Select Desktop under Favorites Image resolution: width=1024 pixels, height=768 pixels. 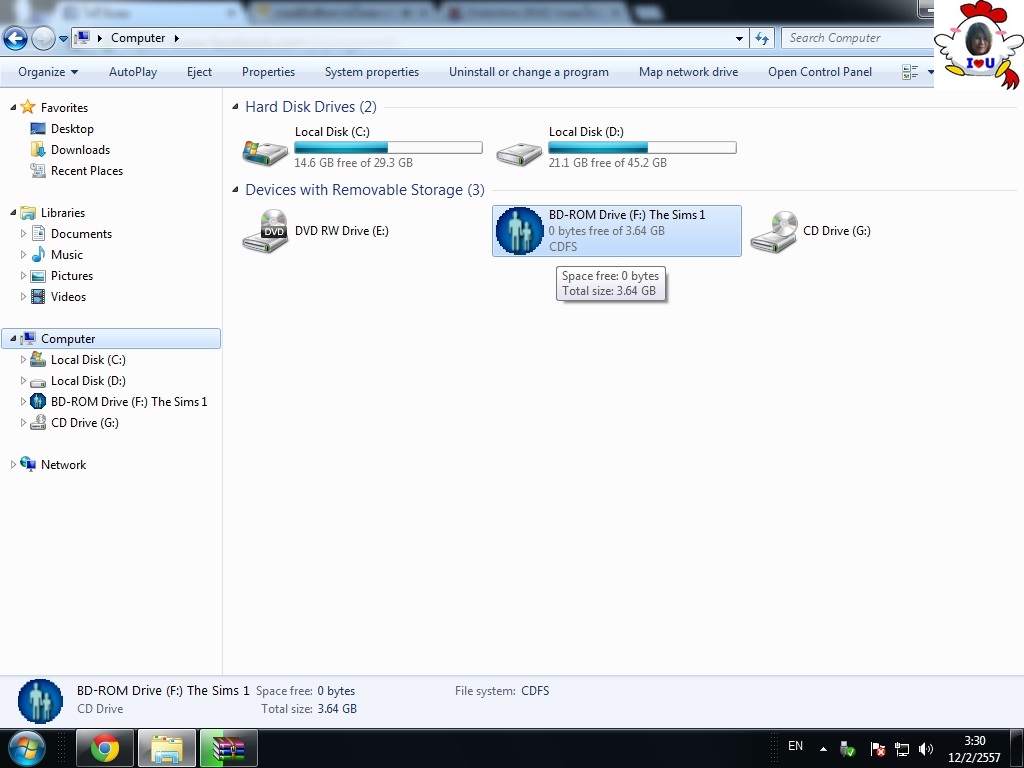(72, 129)
